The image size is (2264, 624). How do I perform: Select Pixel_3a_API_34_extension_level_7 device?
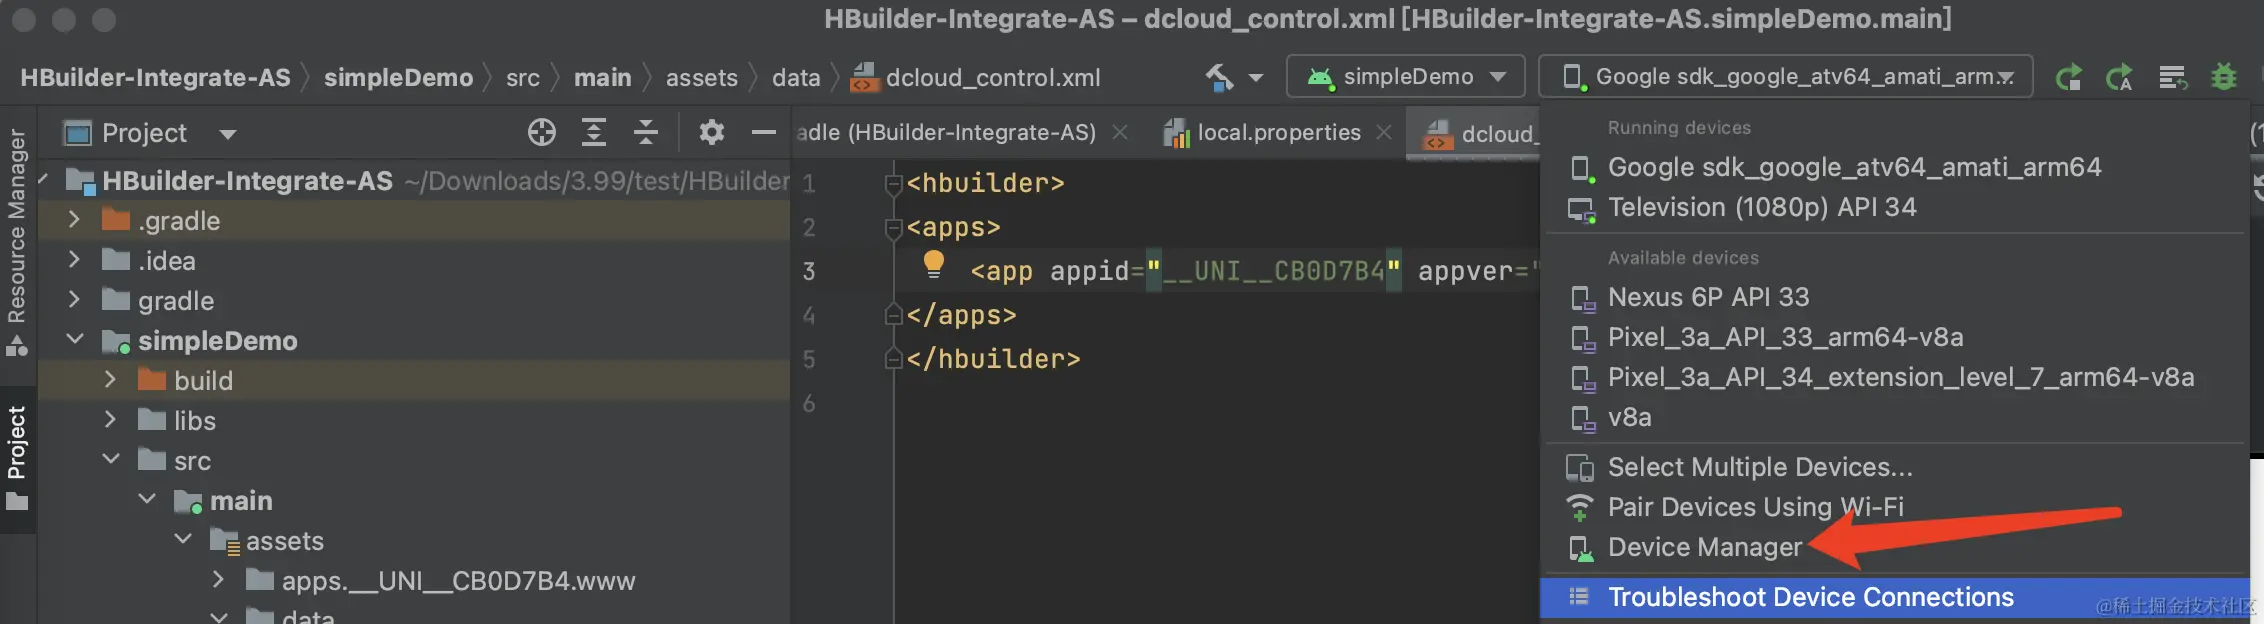tap(1895, 377)
